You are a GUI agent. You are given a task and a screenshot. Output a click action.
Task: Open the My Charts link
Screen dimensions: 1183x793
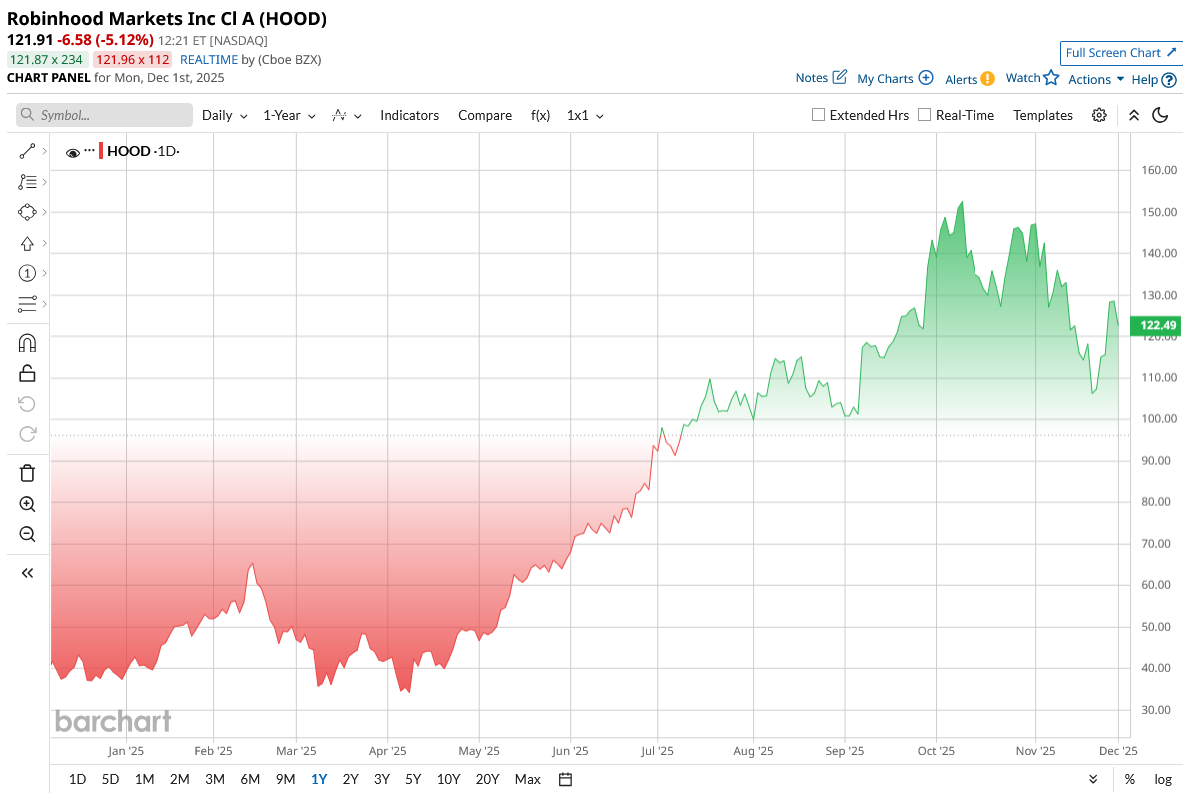coord(895,78)
